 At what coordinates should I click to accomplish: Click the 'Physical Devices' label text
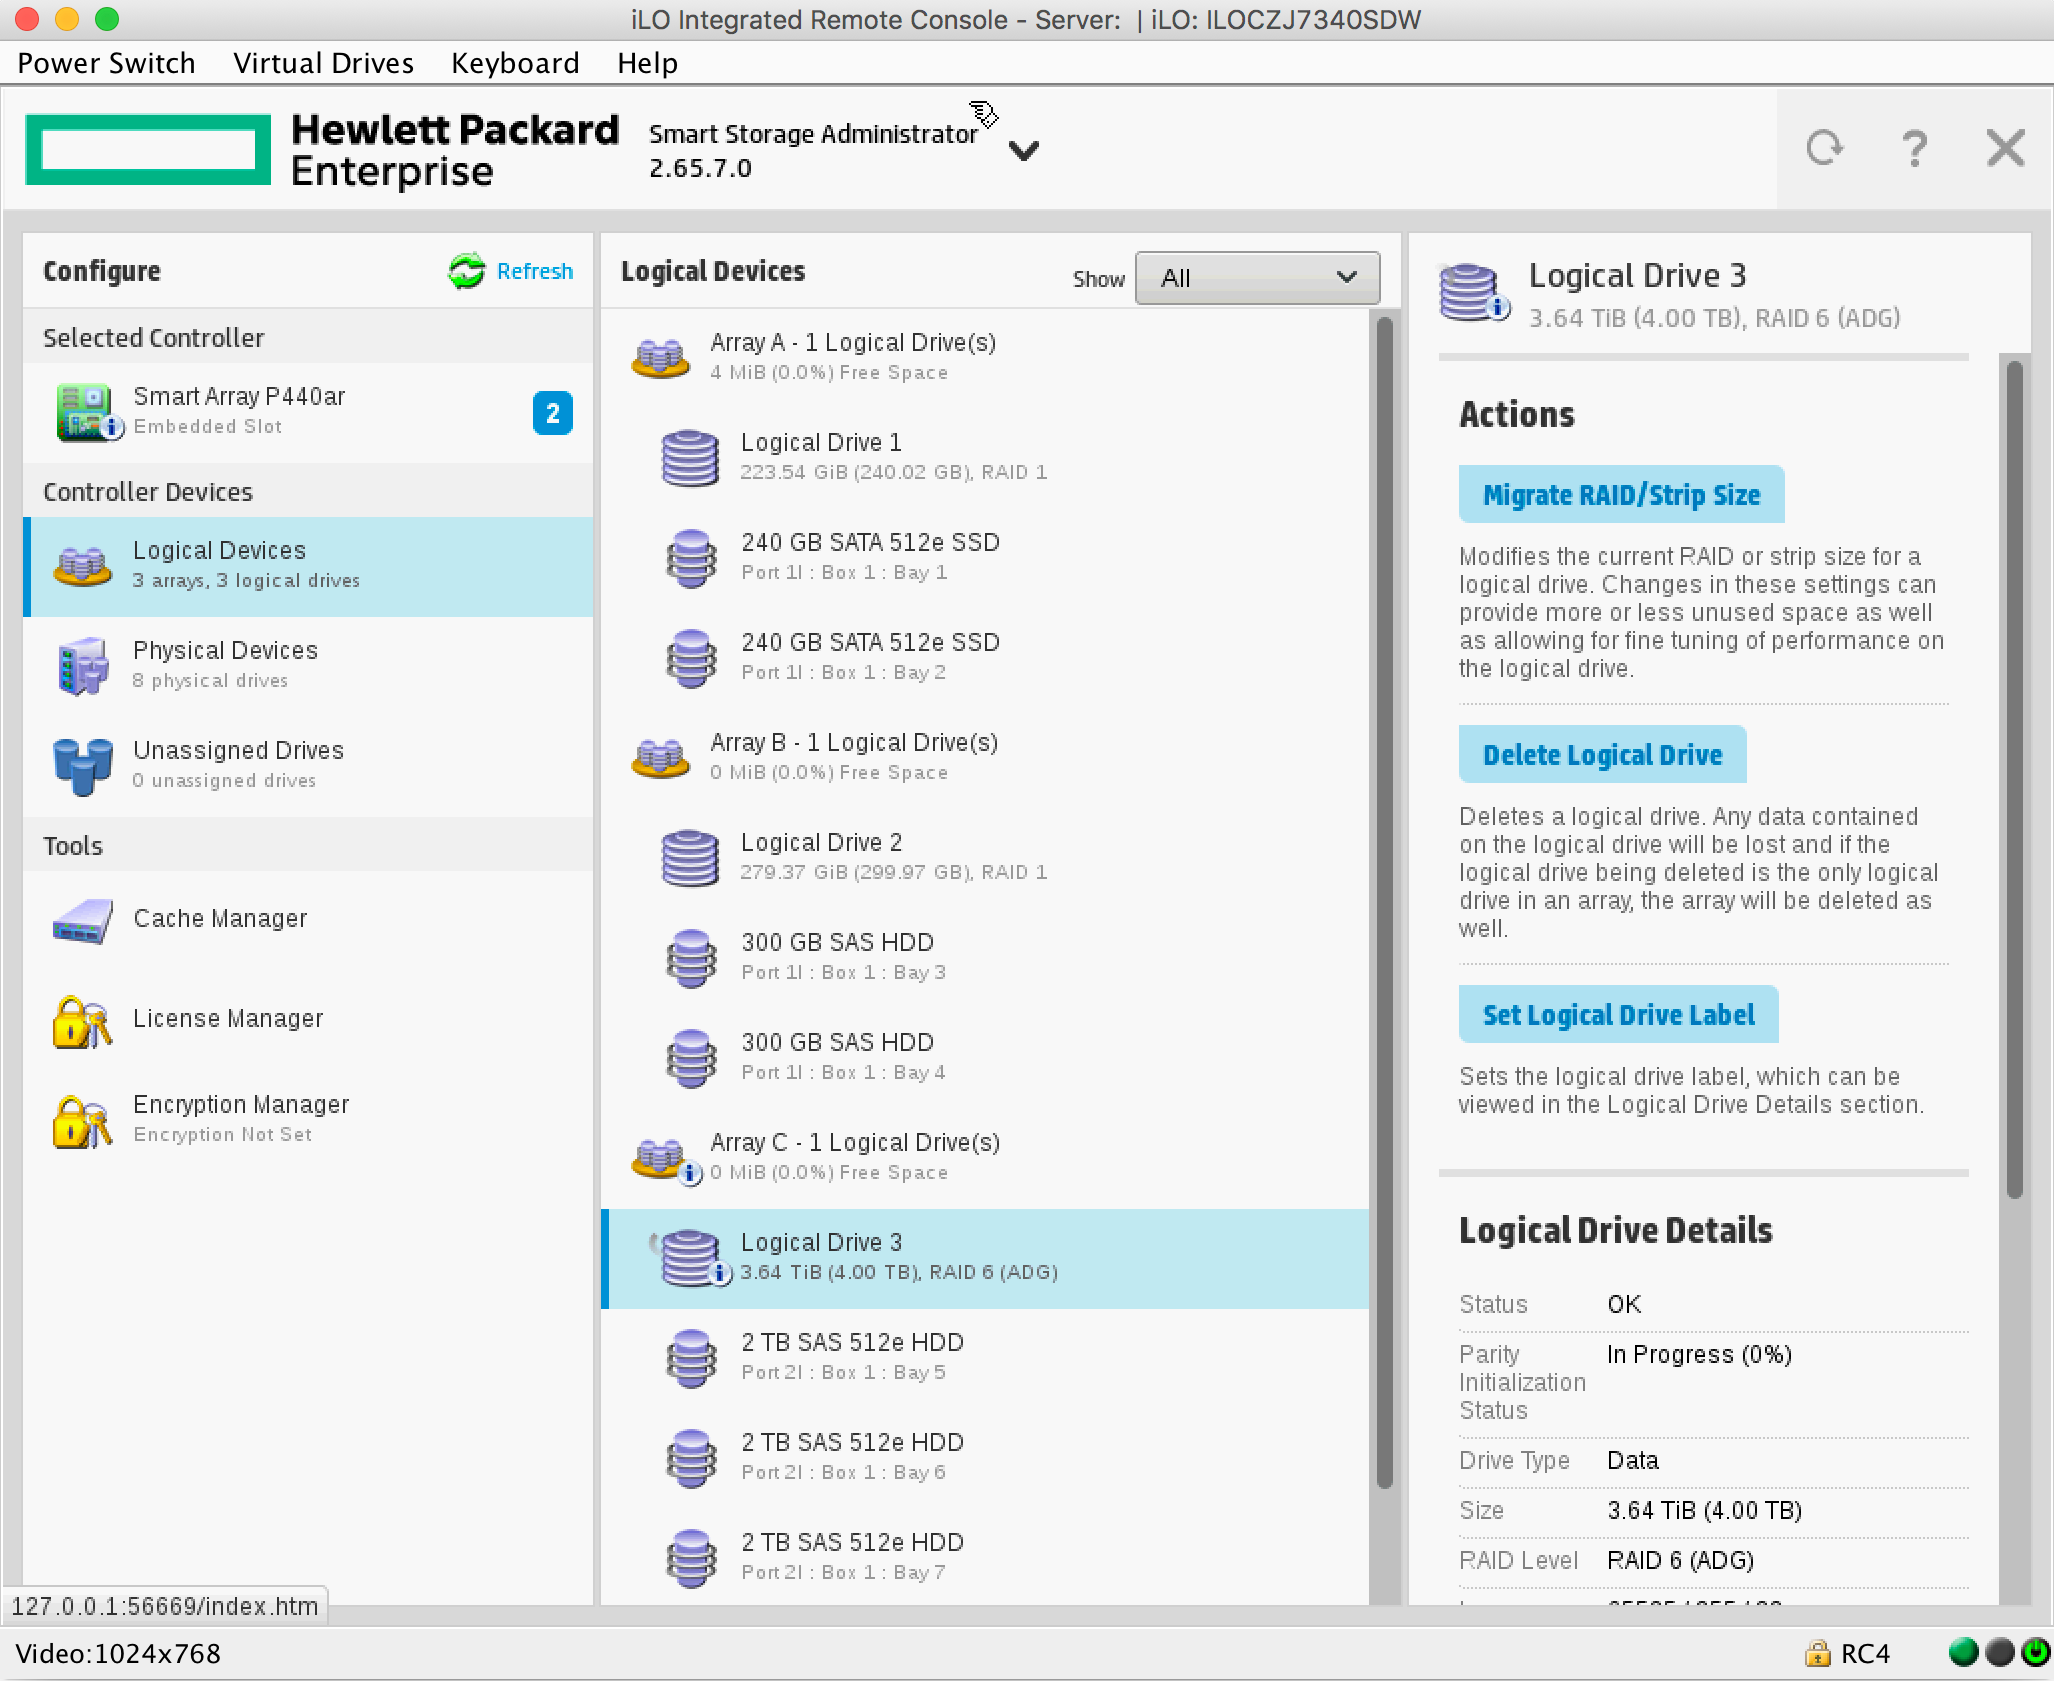(x=225, y=651)
